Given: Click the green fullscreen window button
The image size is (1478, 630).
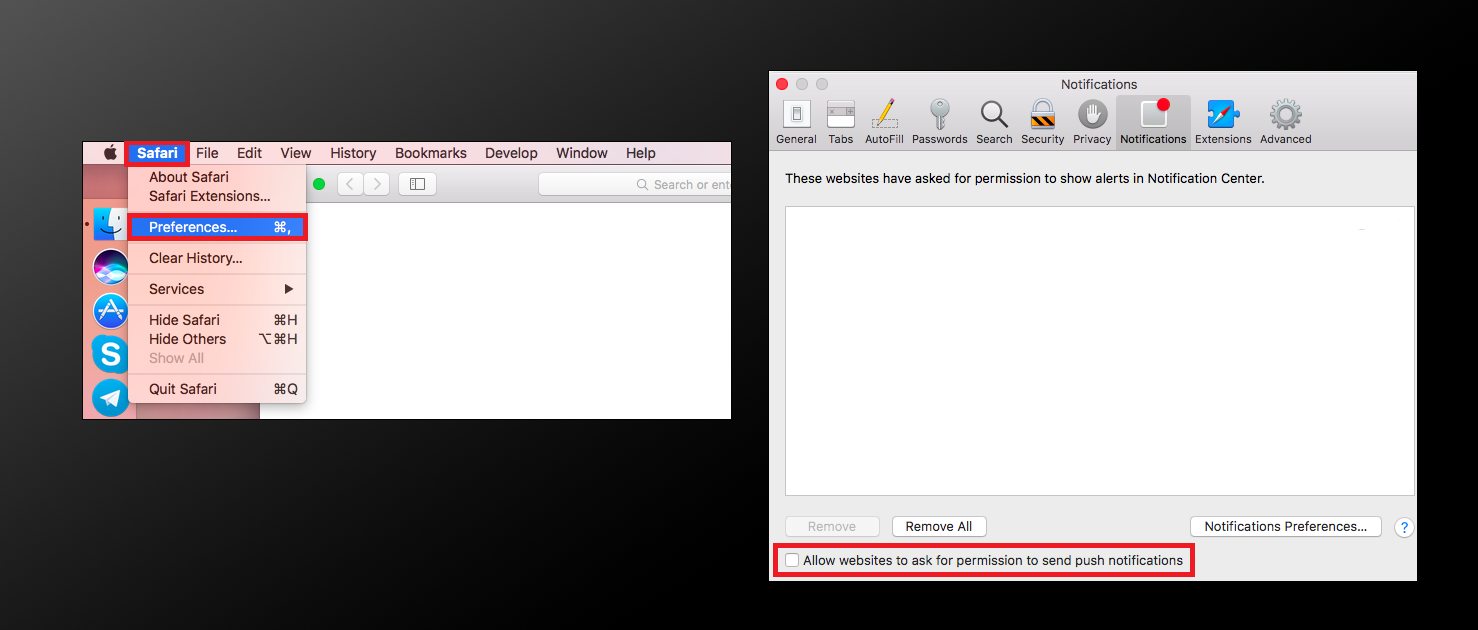Looking at the screenshot, I should coord(319,184).
